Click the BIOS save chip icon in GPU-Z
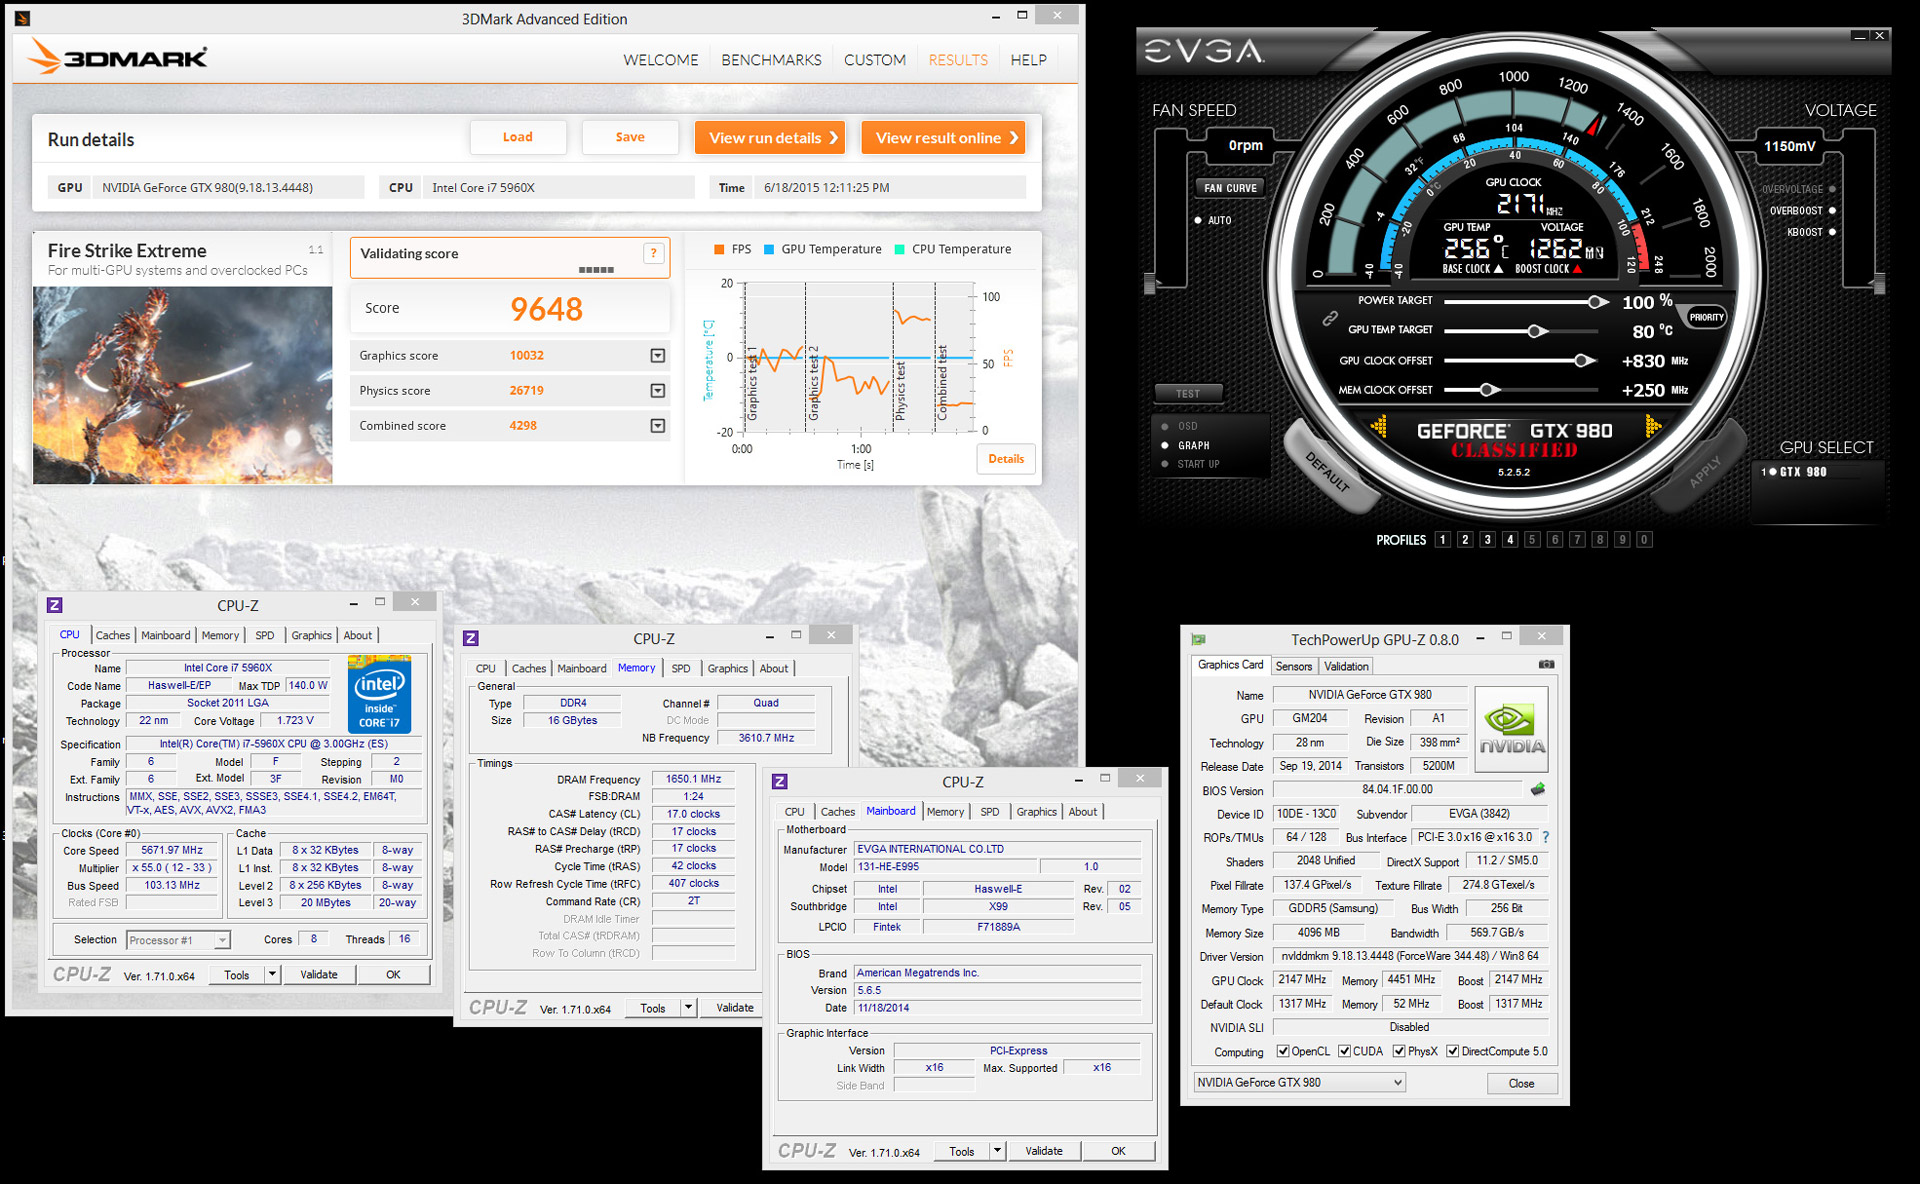The image size is (1920, 1184). pyautogui.click(x=1538, y=789)
